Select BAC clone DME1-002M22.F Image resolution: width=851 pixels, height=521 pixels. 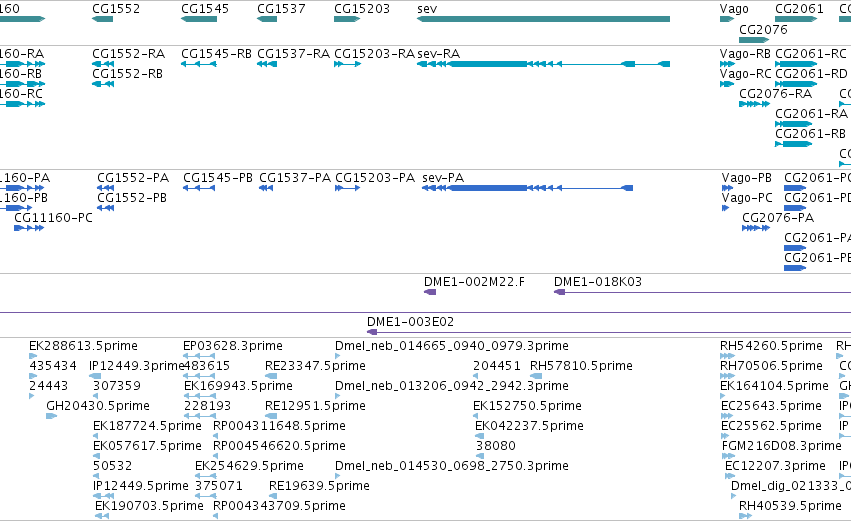[x=430, y=293]
